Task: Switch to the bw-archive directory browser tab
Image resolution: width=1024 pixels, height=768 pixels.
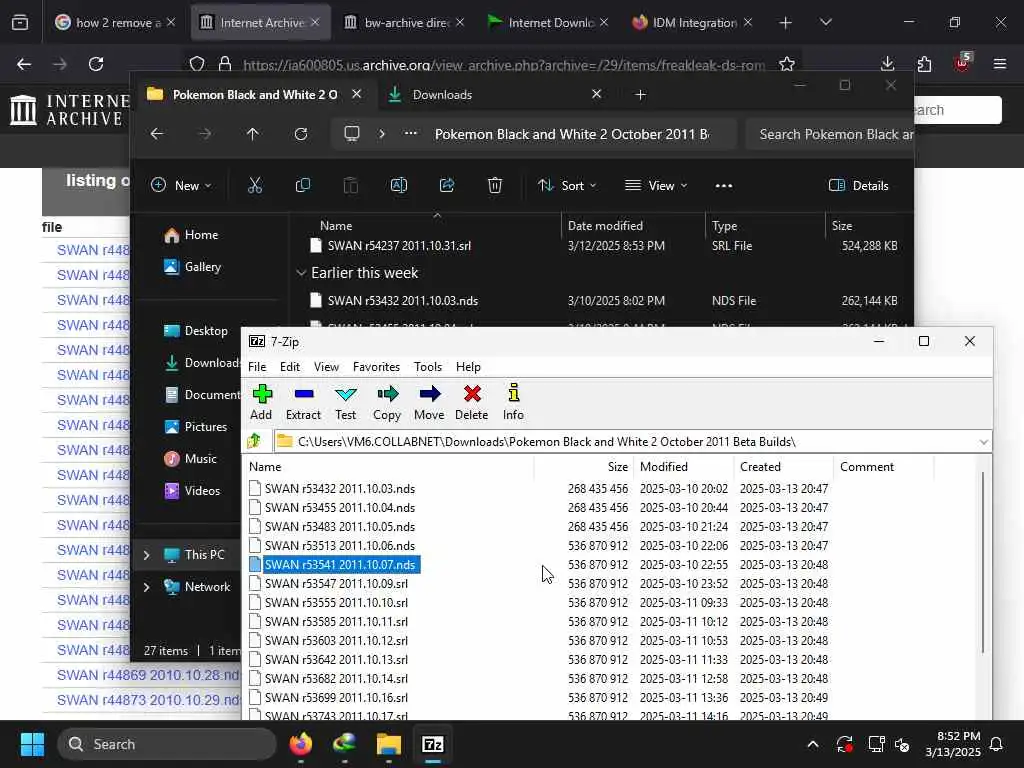Action: (405, 22)
